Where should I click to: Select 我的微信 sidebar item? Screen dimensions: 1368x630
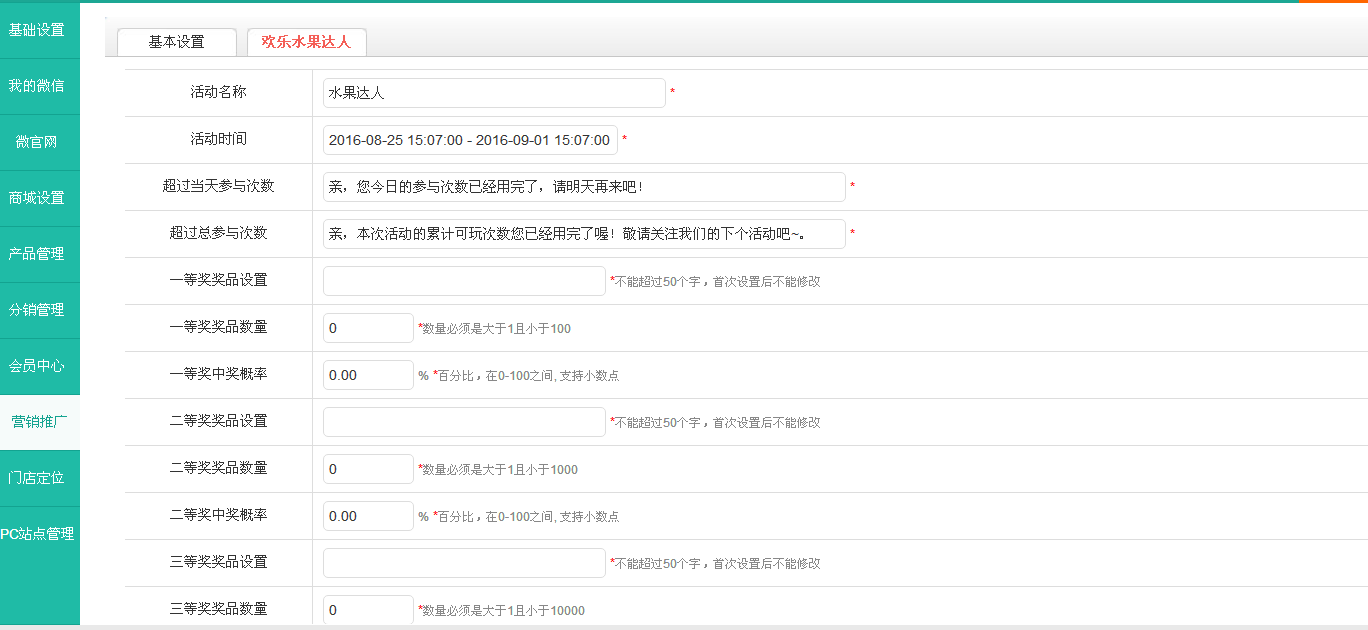point(37,86)
